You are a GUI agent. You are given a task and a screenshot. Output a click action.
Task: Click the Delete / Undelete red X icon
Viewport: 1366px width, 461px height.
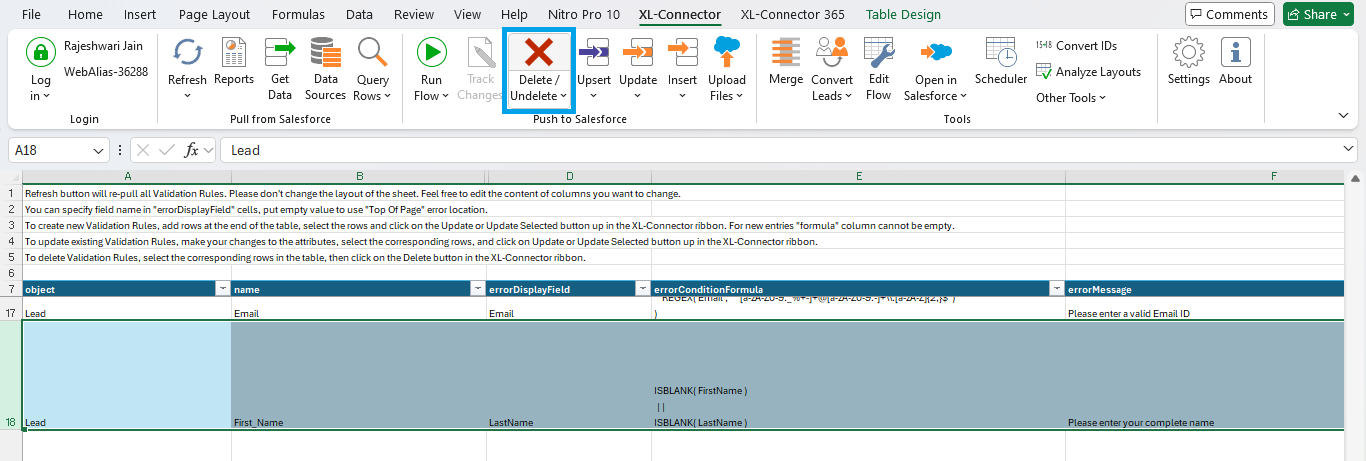click(x=538, y=53)
